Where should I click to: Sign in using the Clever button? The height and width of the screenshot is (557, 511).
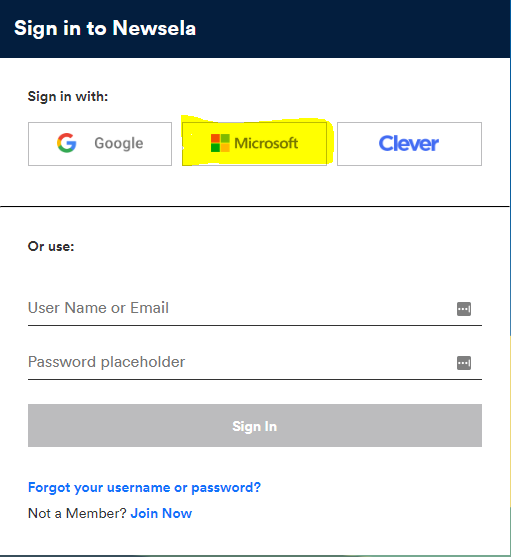pos(409,144)
